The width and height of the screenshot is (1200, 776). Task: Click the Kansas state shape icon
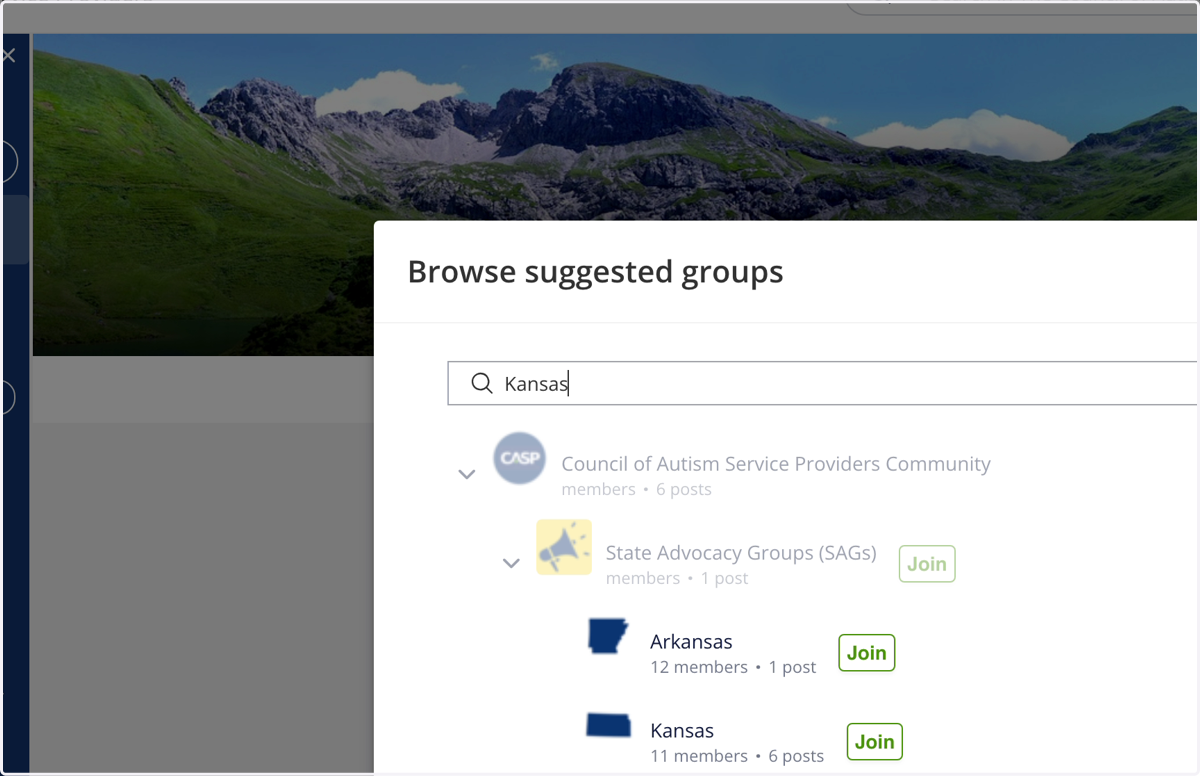[608, 726]
